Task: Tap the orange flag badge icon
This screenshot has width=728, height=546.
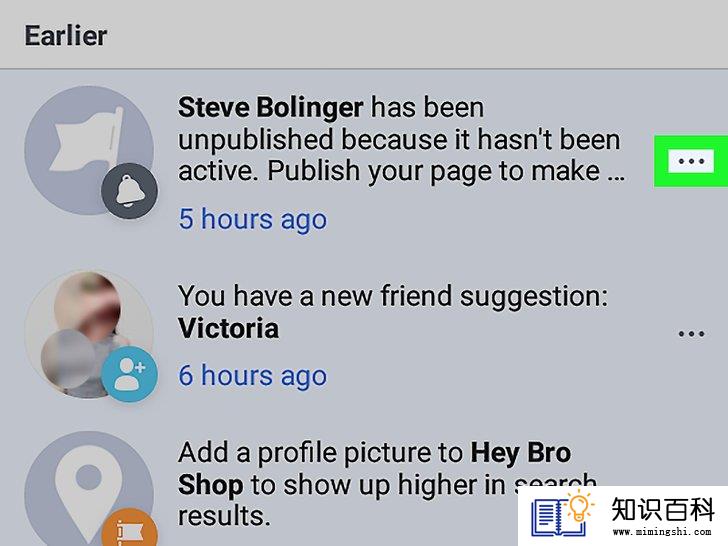Action: pos(130,528)
